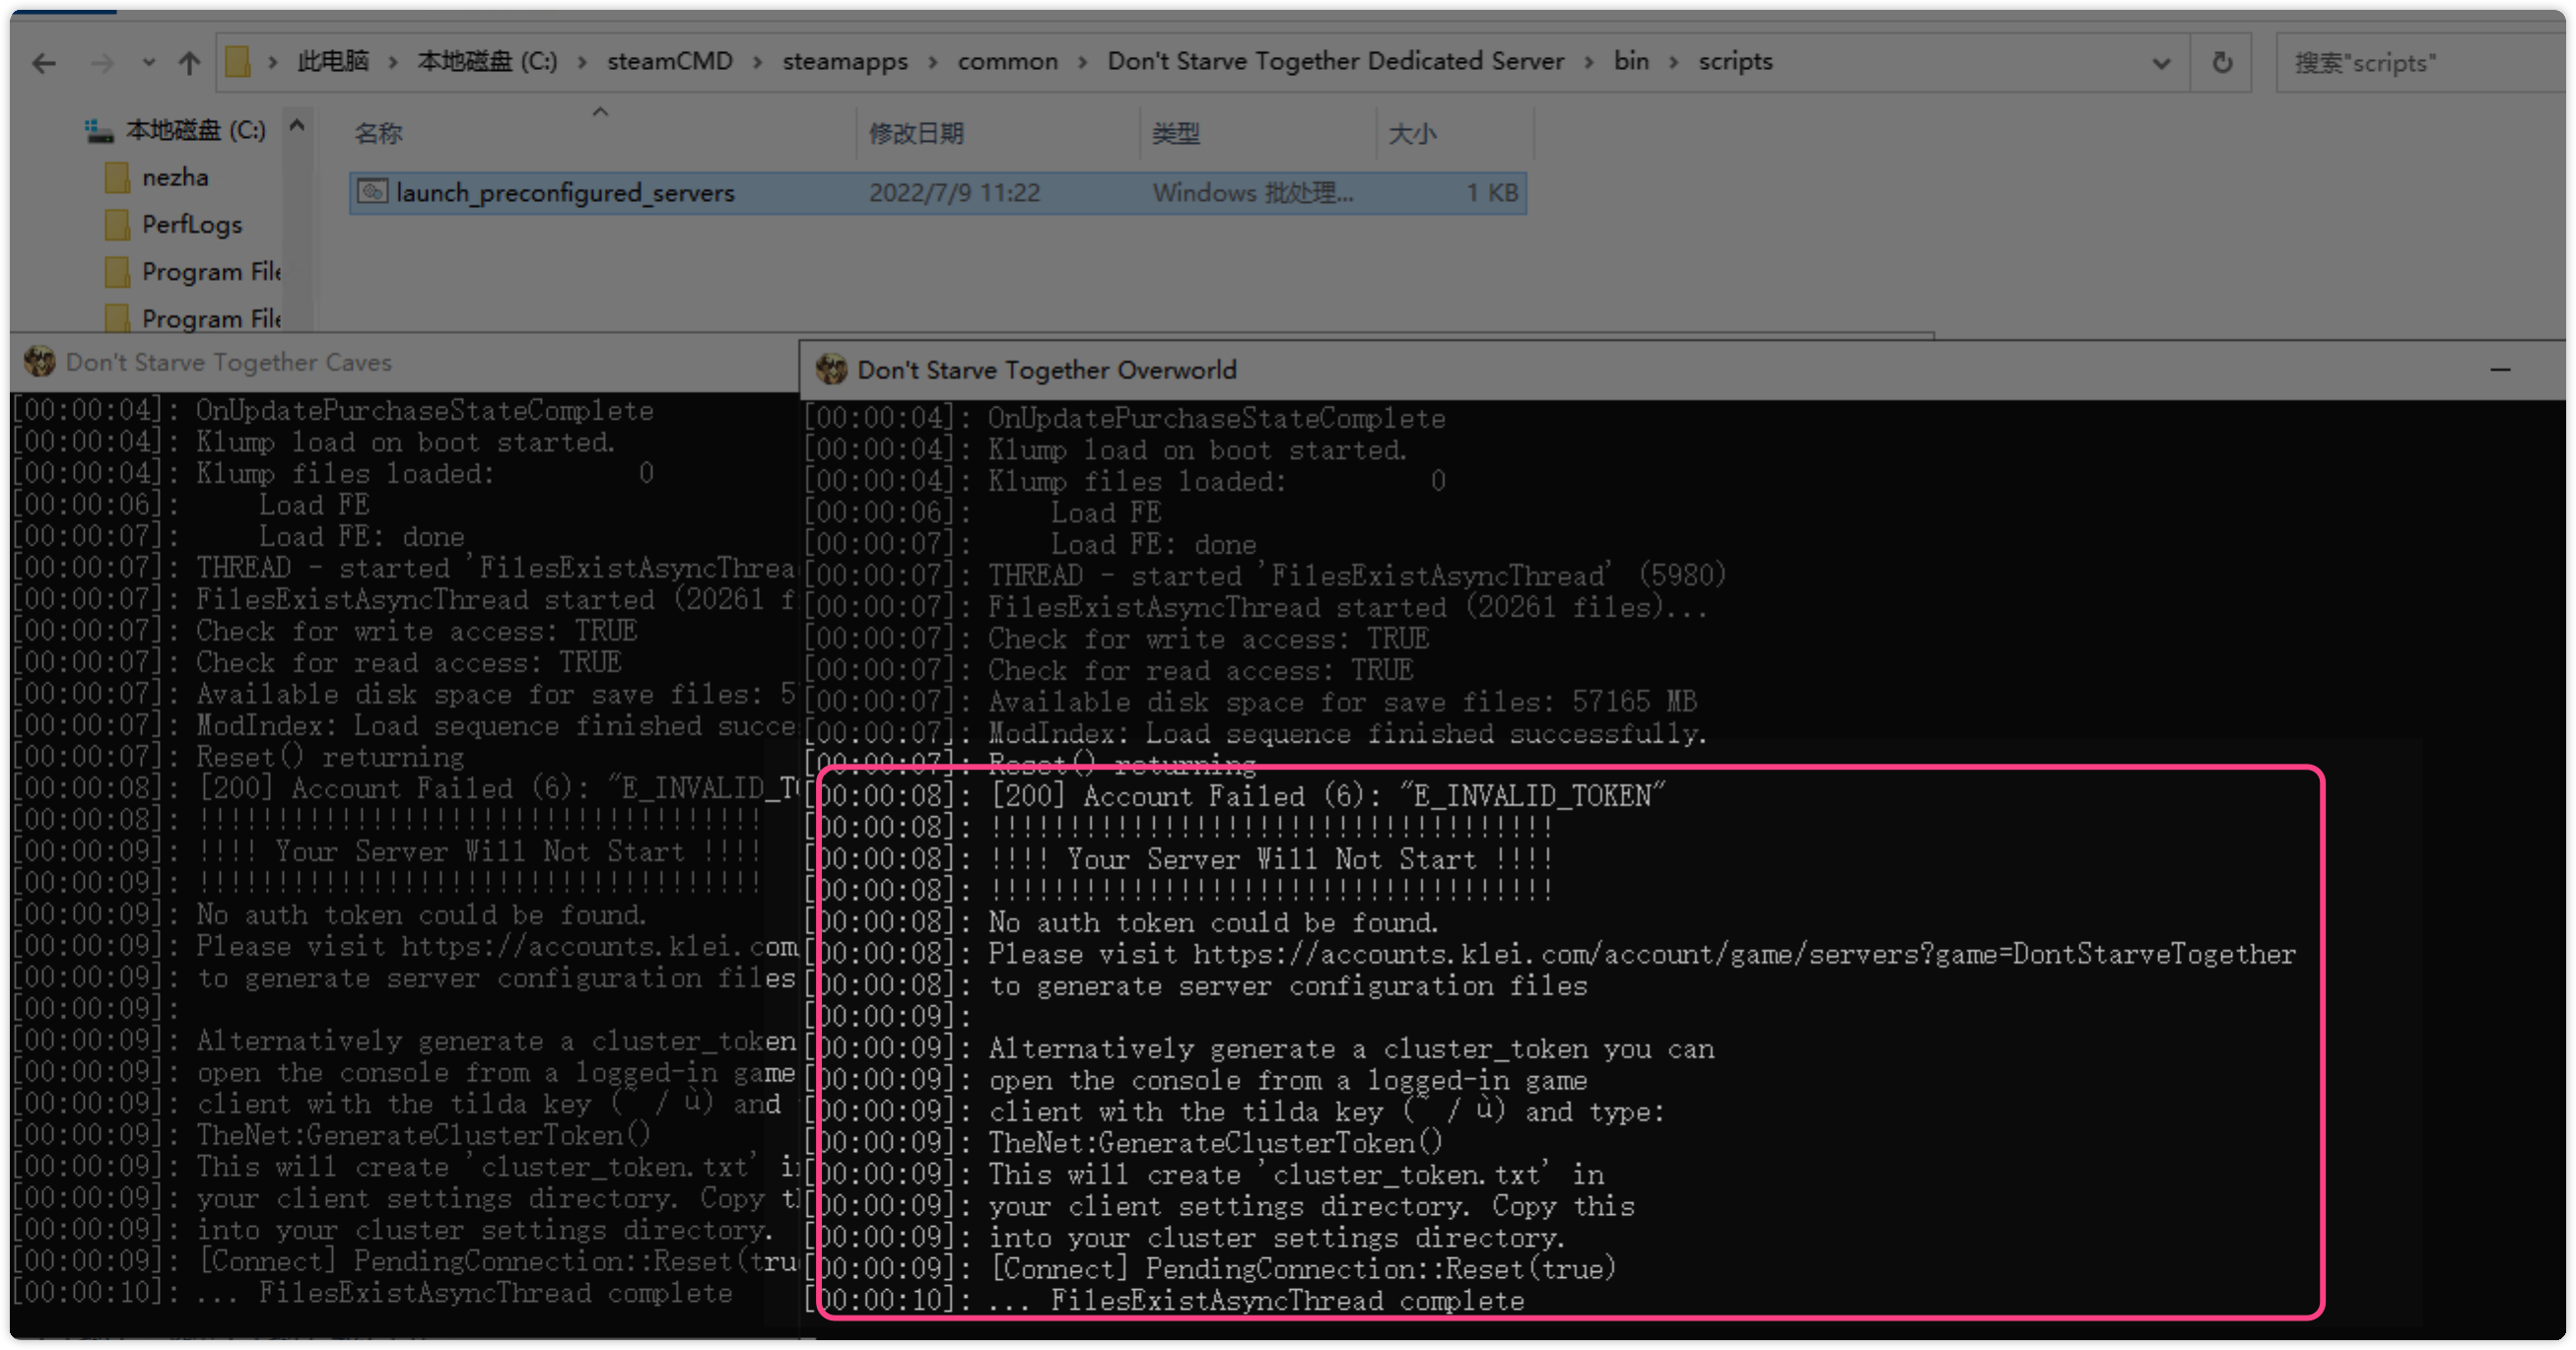The image size is (2576, 1350).
Task: Select the PerfLogs folder in tree
Action: (191, 225)
